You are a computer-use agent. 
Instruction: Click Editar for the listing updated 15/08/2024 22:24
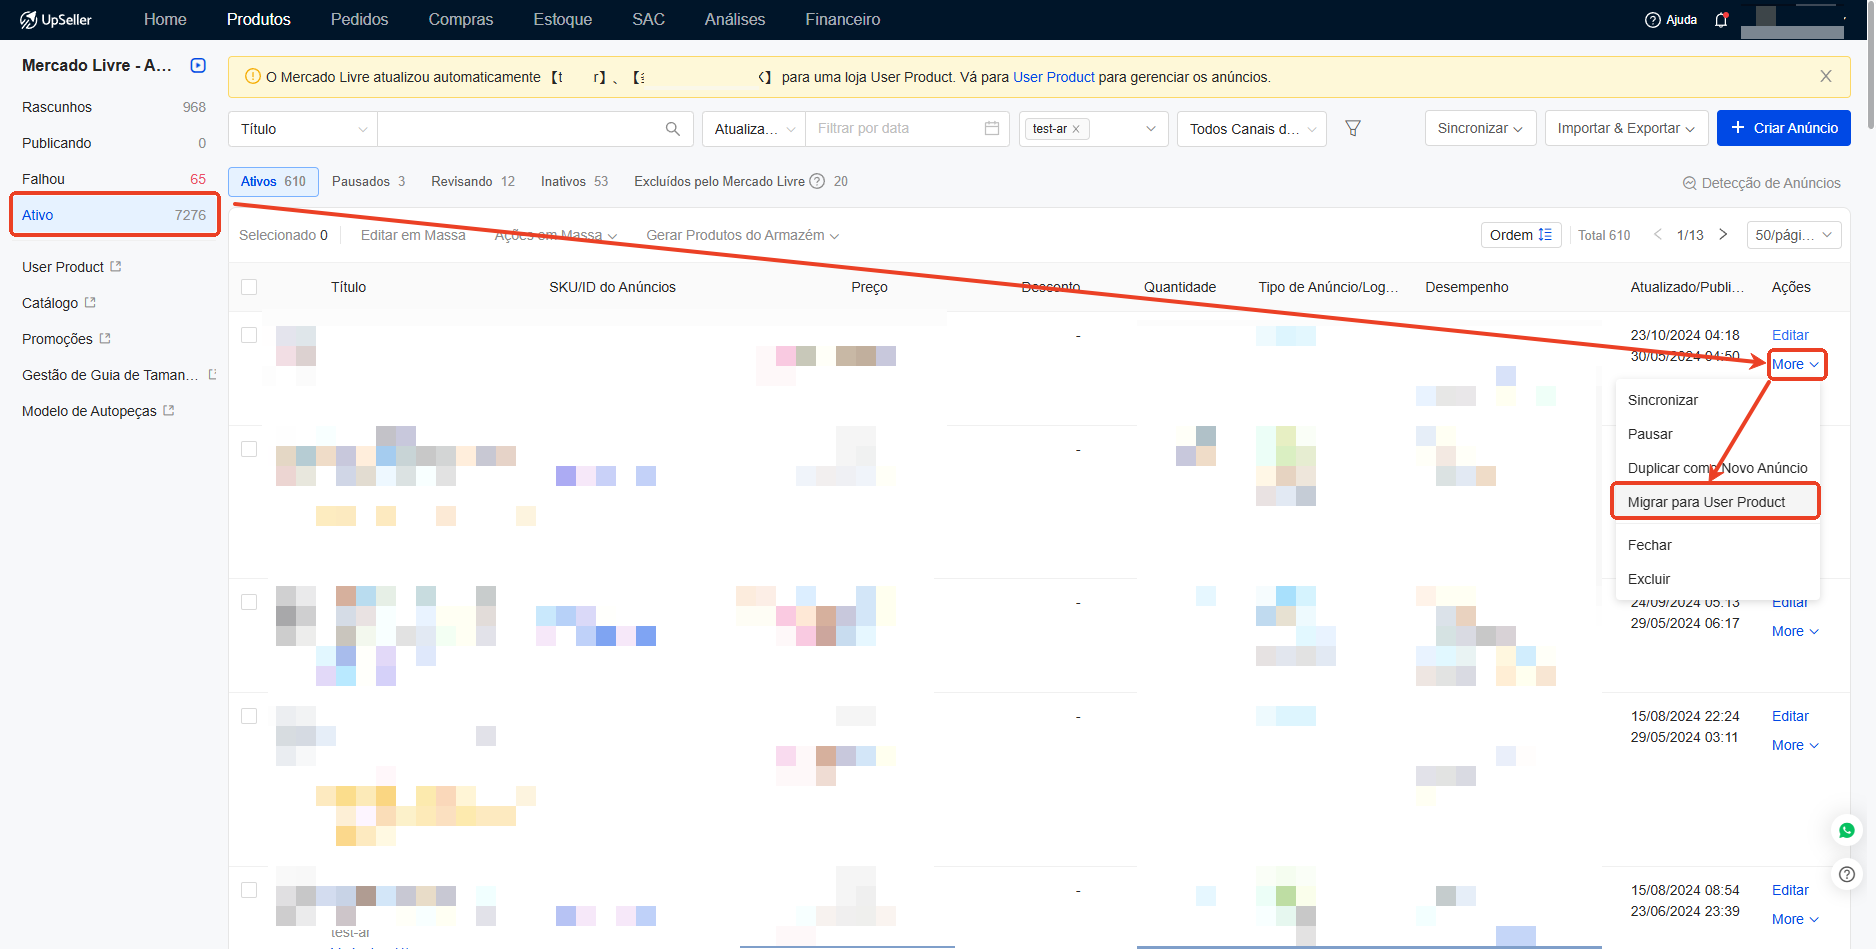tap(1790, 716)
